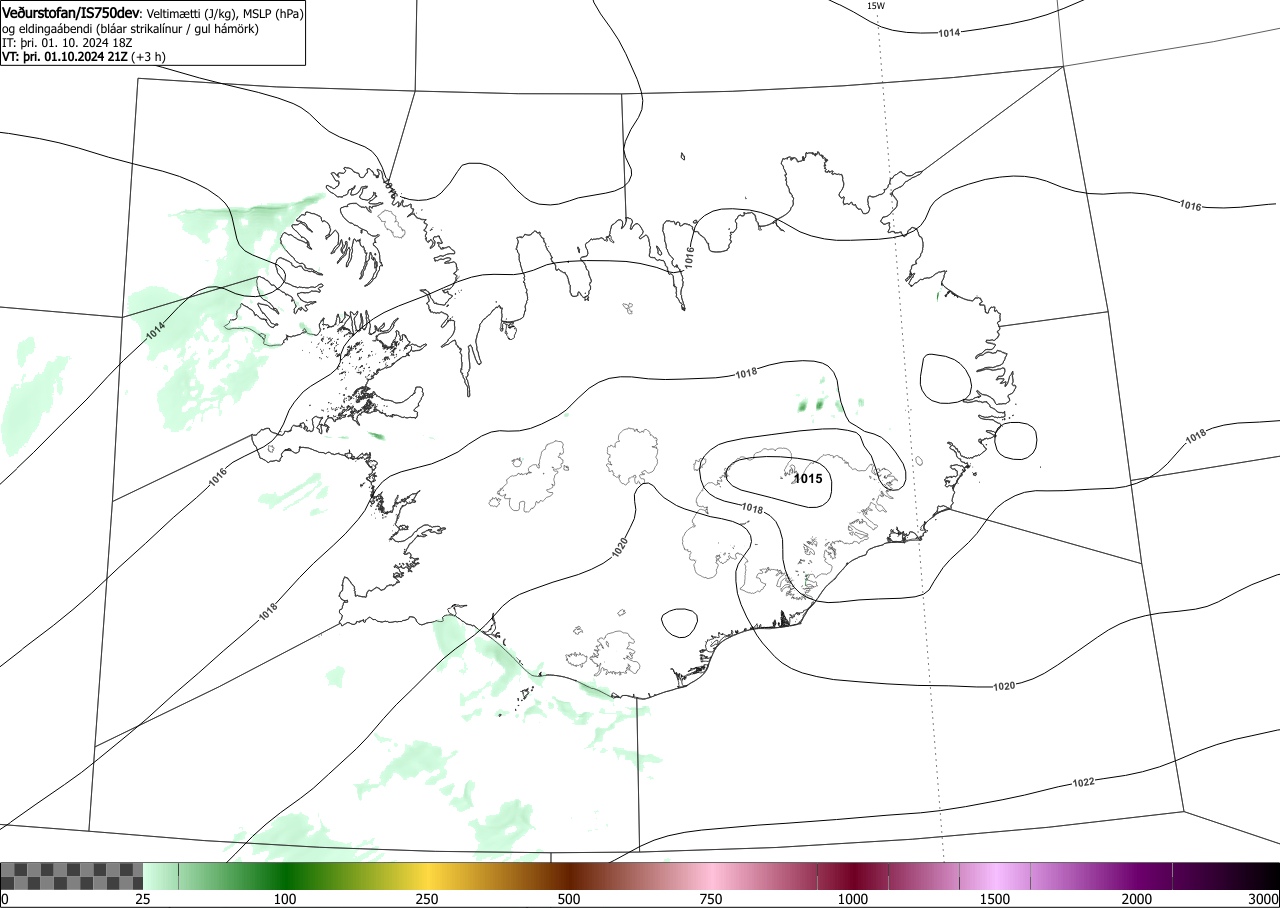Click the dark green CAPE spots east of the 1018 label
This screenshot has height=908, width=1280.
(811, 405)
